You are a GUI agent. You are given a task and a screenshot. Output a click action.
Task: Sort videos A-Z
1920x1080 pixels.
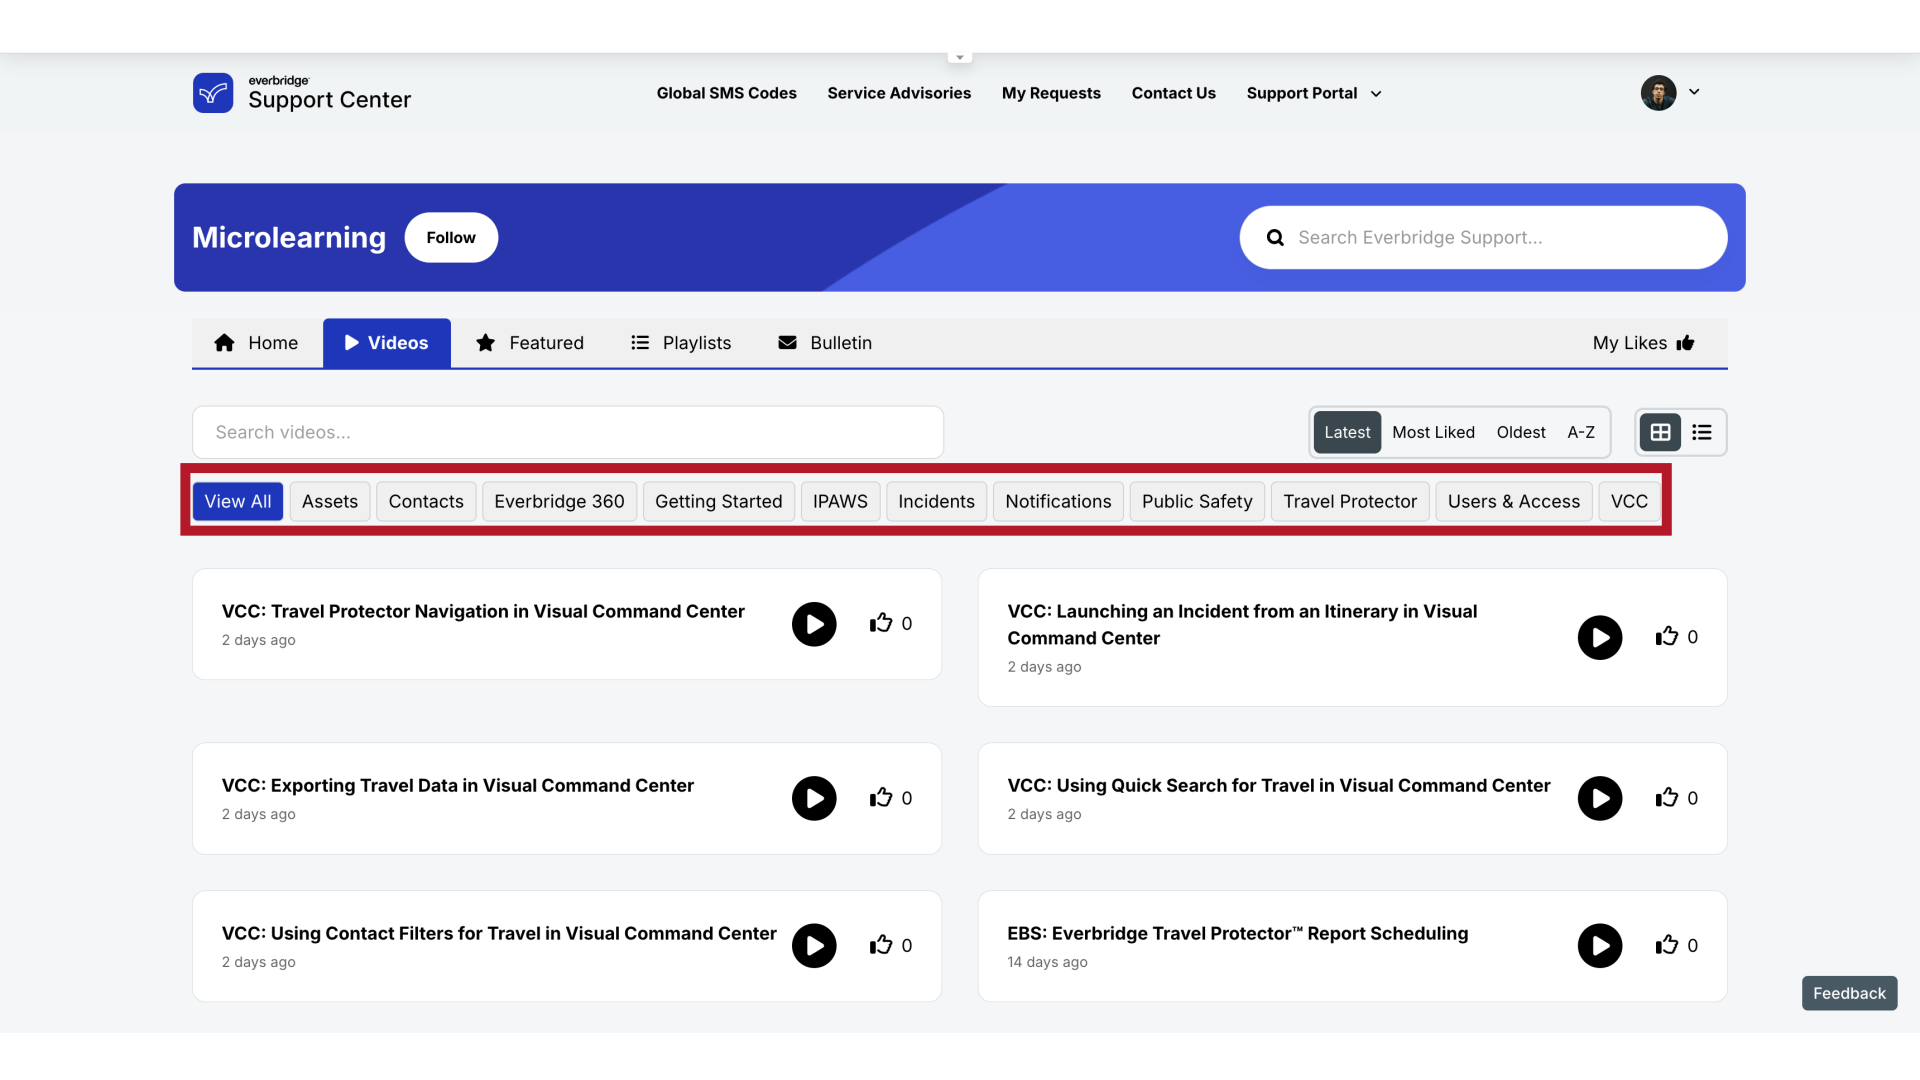click(x=1580, y=432)
